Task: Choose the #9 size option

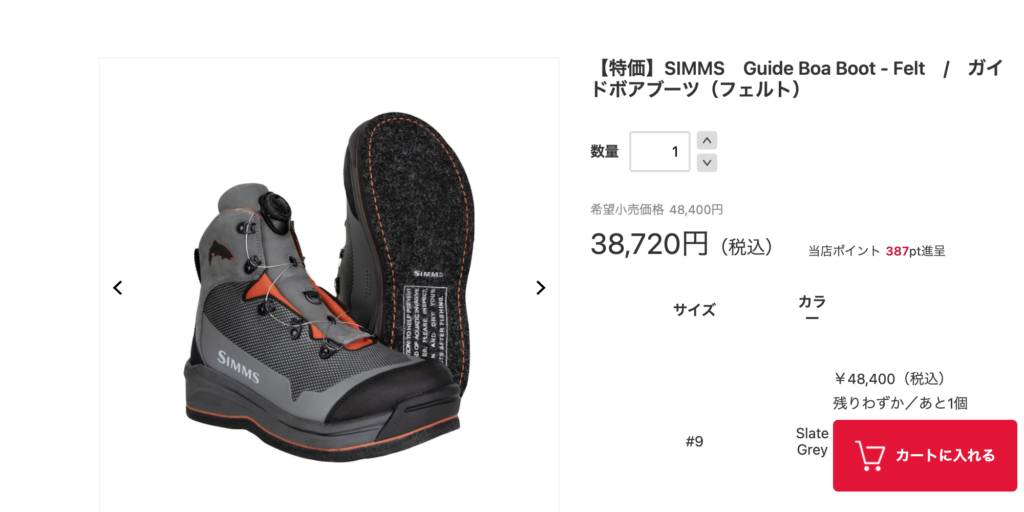Action: pyautogui.click(x=694, y=441)
